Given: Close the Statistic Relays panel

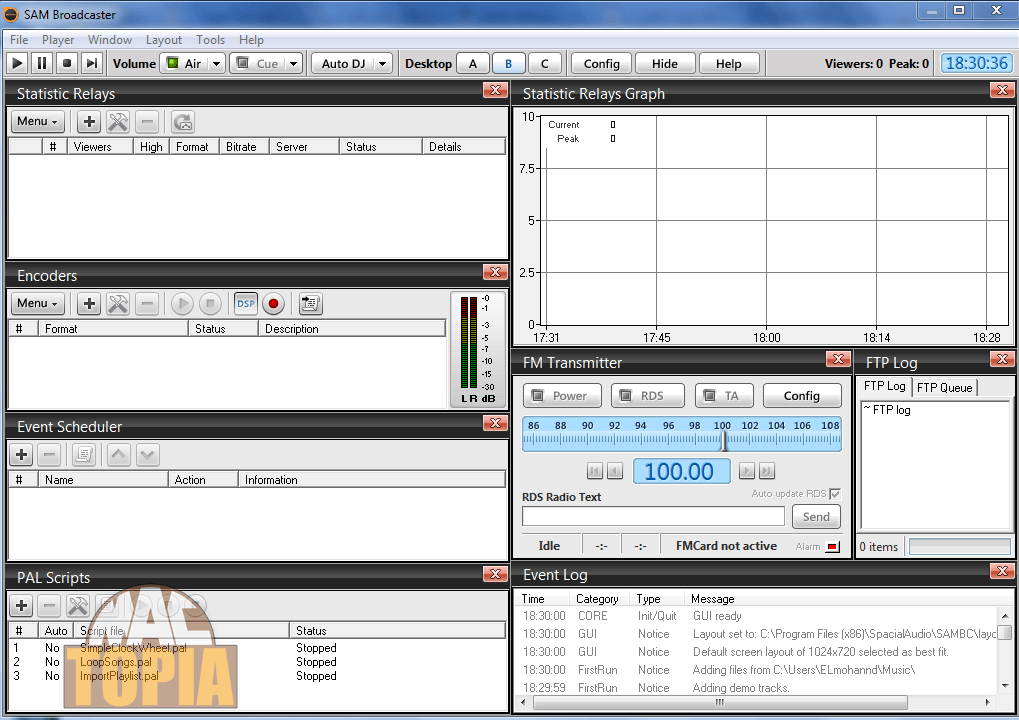Looking at the screenshot, I should pyautogui.click(x=495, y=90).
